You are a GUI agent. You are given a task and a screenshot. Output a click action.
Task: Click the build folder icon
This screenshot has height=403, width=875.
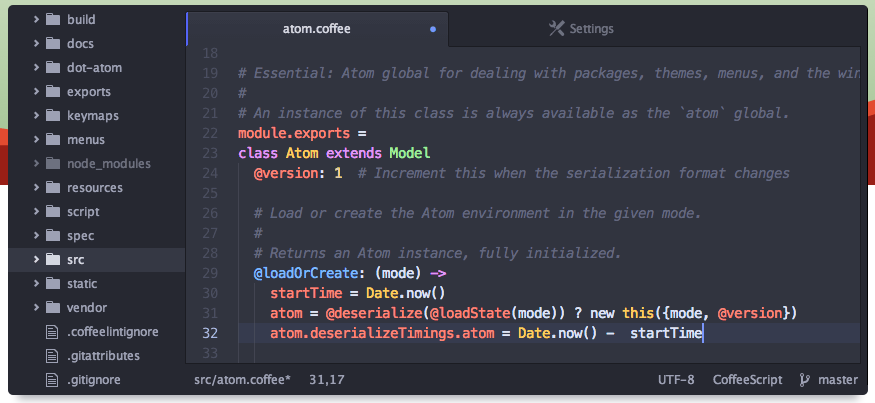52,20
